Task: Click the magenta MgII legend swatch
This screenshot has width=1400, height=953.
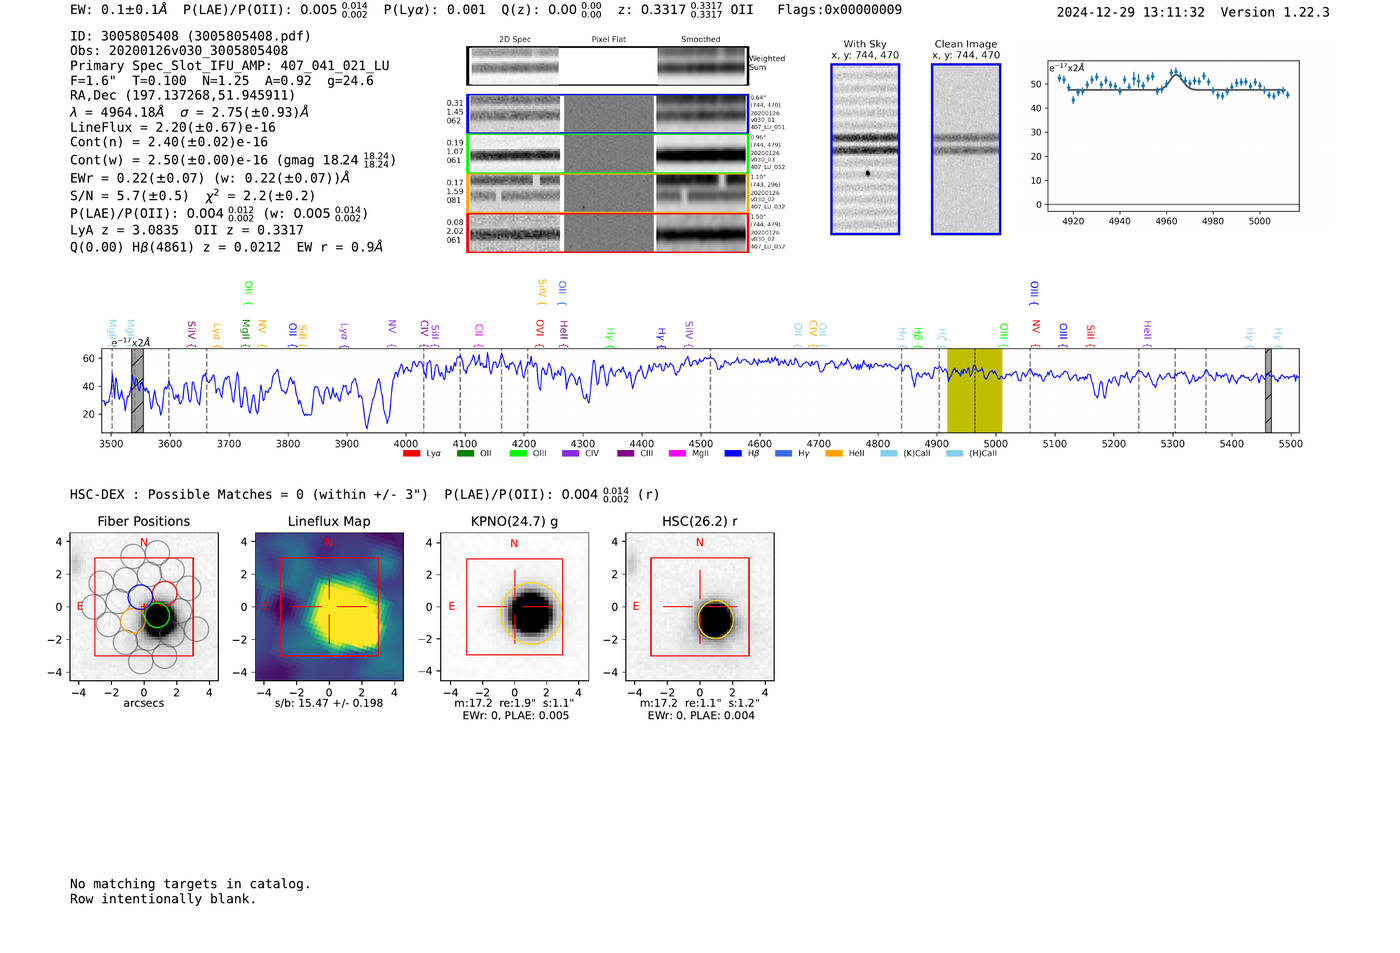Action: [x=678, y=454]
